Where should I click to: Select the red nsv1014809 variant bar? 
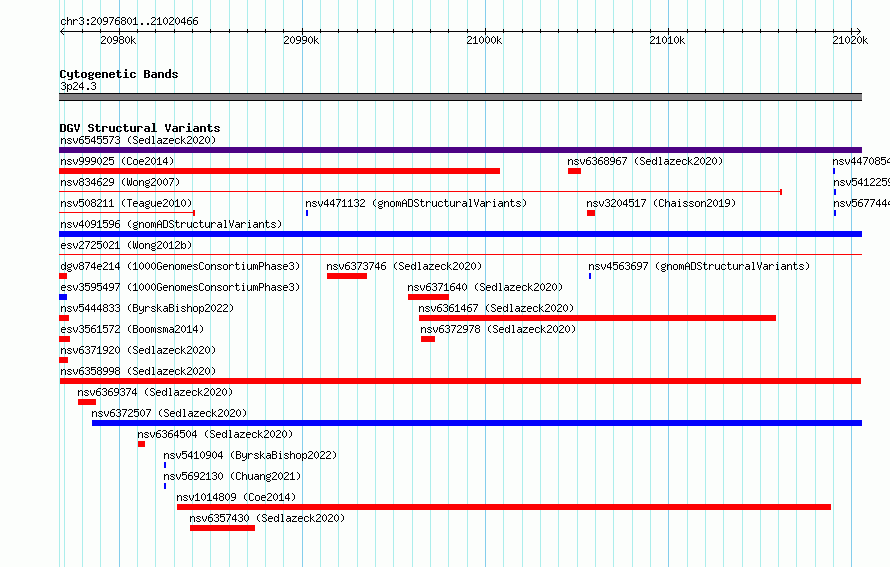click(504, 507)
